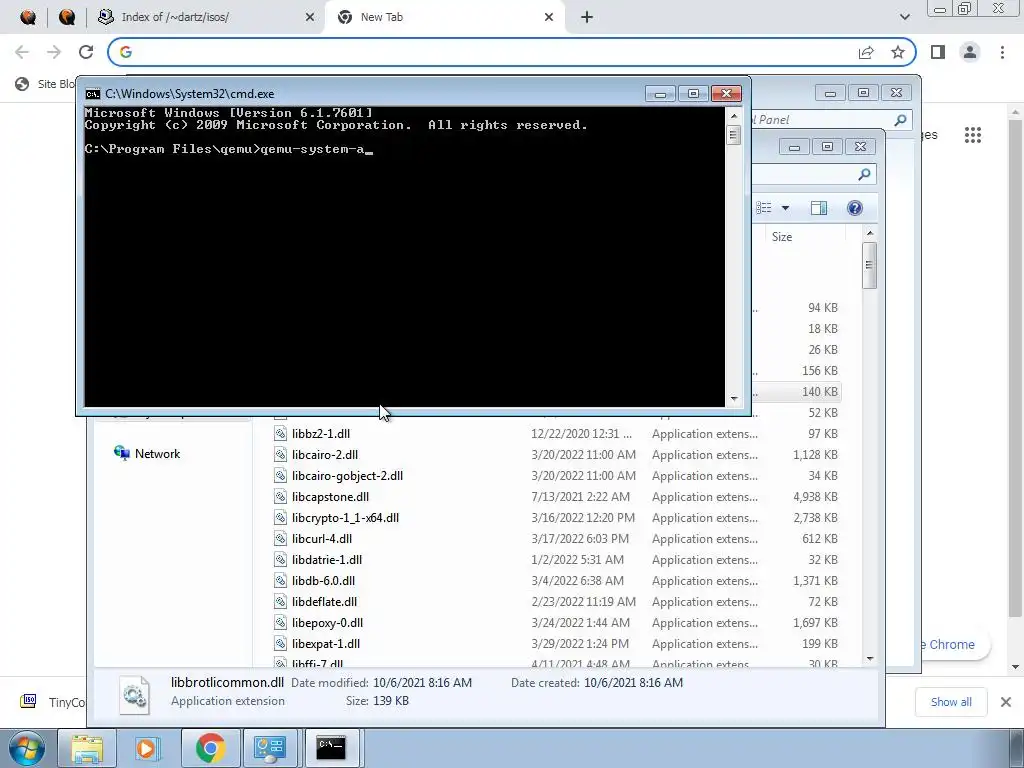This screenshot has width=1024, height=768.
Task: Sort by Size column header
Action: (782, 236)
